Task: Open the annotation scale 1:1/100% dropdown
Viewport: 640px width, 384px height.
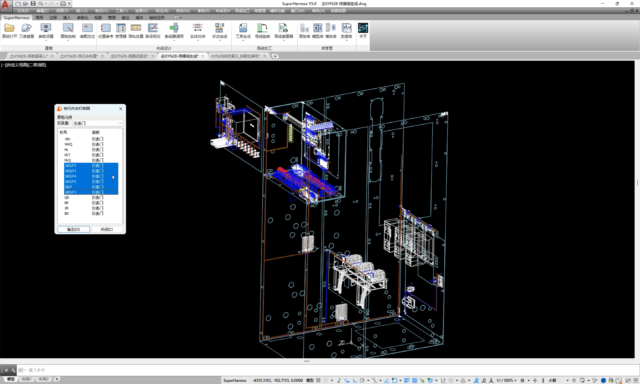Action: pyautogui.click(x=506, y=380)
